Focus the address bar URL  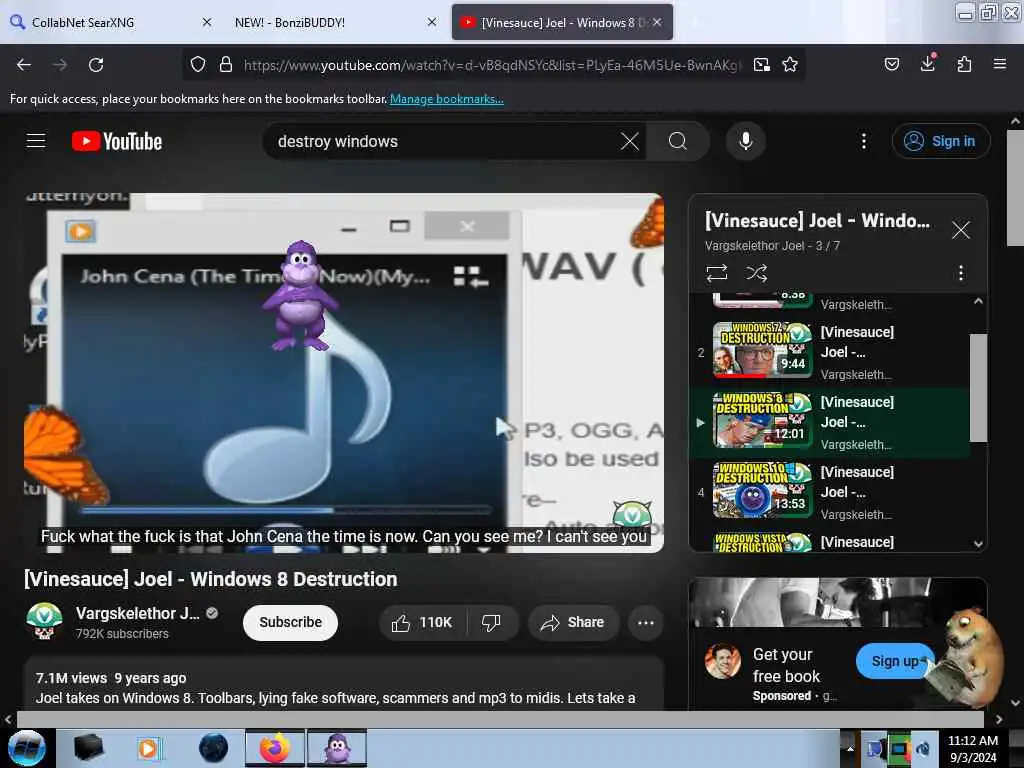click(x=492, y=65)
